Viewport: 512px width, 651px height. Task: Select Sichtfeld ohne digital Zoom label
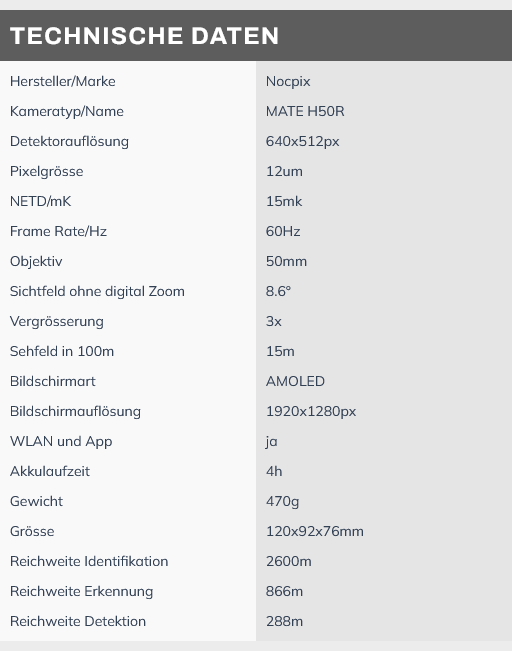(x=97, y=291)
